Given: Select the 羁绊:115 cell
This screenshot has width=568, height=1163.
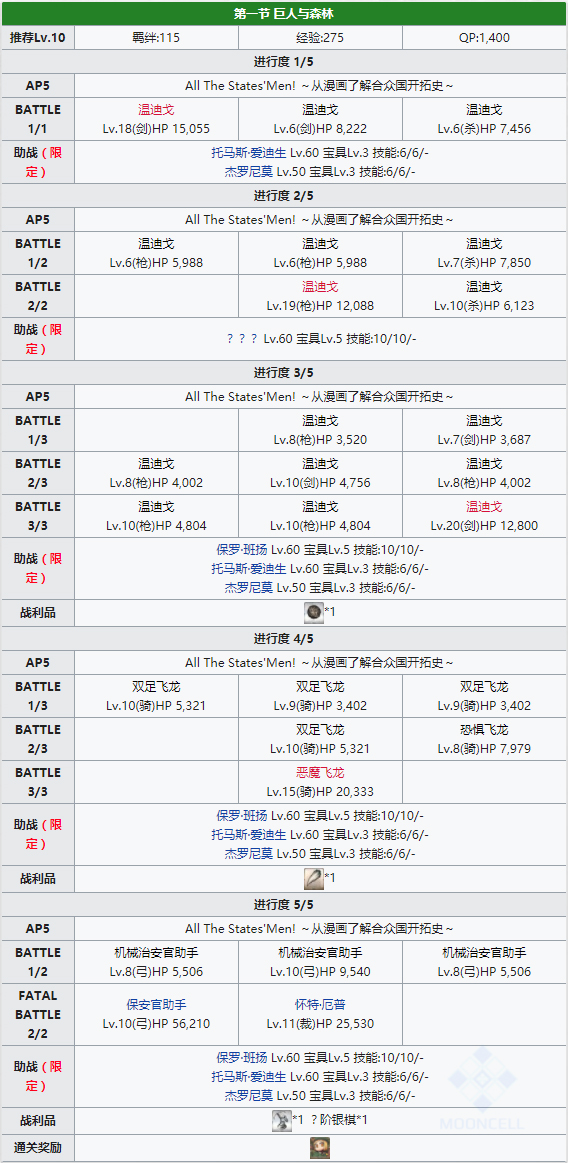Looking at the screenshot, I should (x=156, y=37).
